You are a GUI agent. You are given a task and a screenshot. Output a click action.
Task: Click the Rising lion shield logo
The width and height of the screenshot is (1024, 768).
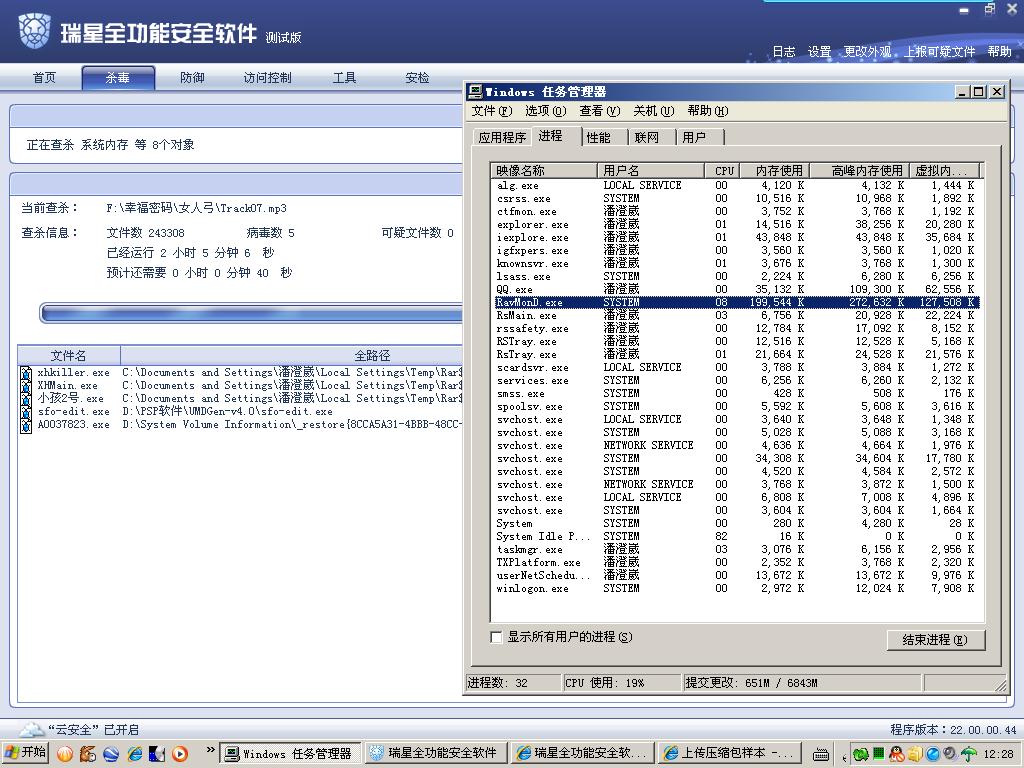[35, 31]
